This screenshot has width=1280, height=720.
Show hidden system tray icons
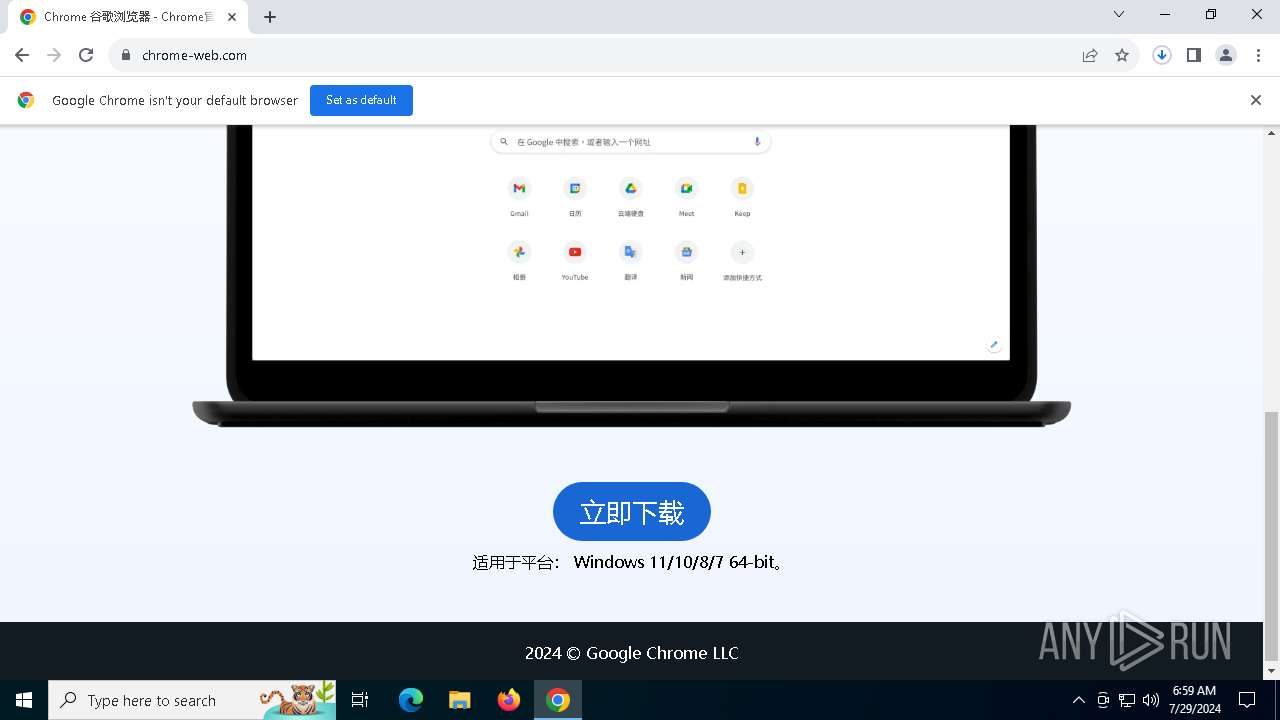[1078, 700]
